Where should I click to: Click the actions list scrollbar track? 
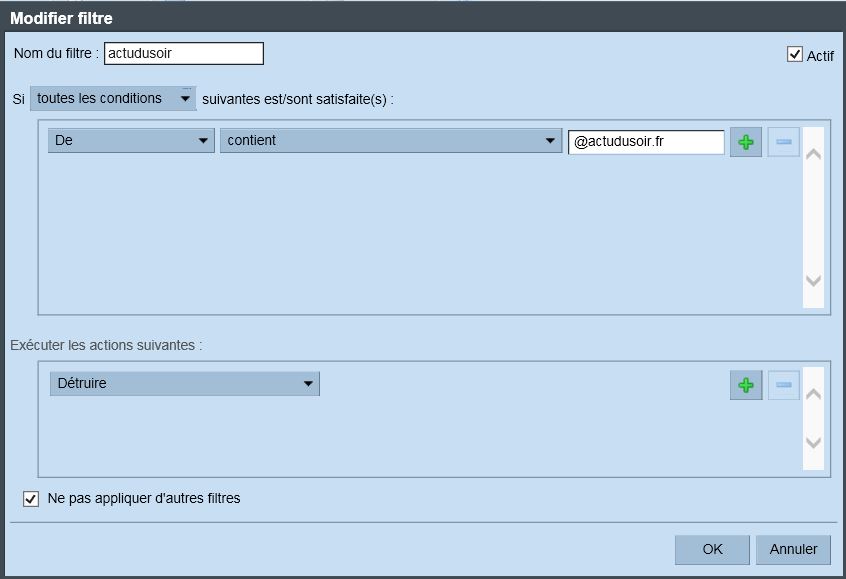[813, 419]
